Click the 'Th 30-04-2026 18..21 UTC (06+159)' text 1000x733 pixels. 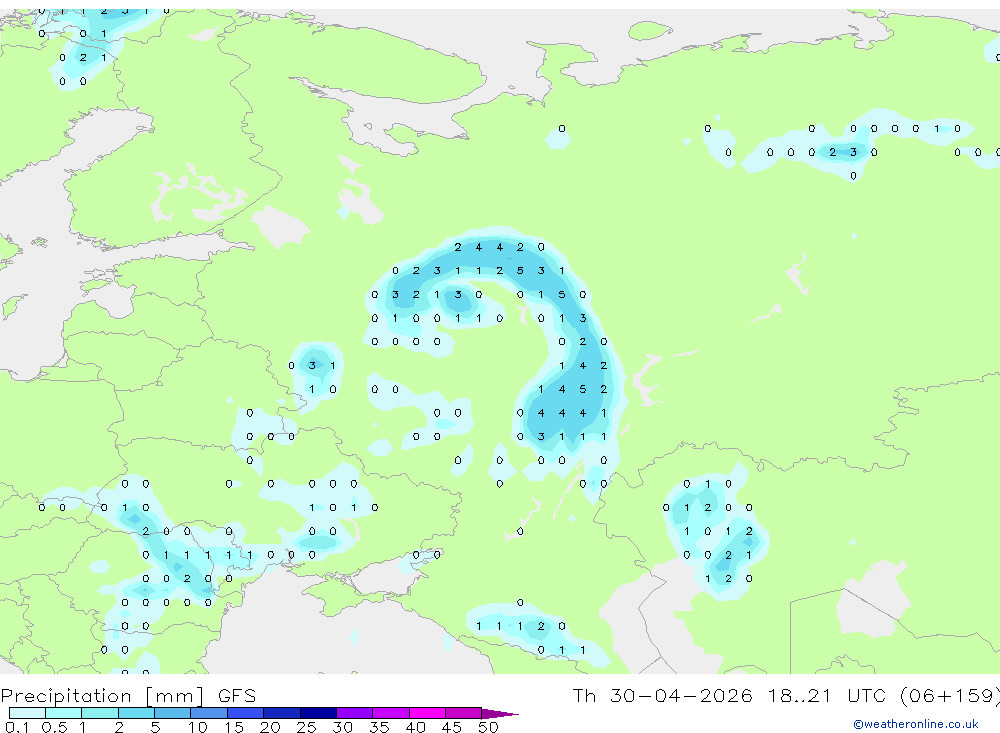tap(786, 695)
